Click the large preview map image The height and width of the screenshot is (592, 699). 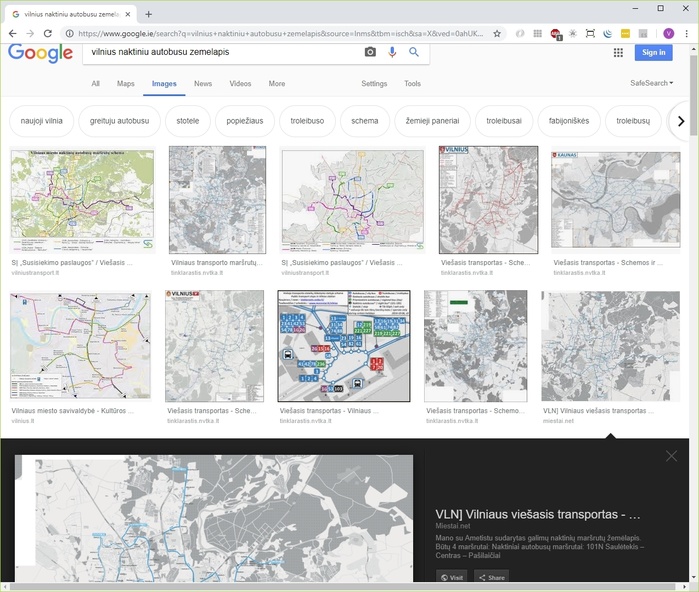(214, 518)
